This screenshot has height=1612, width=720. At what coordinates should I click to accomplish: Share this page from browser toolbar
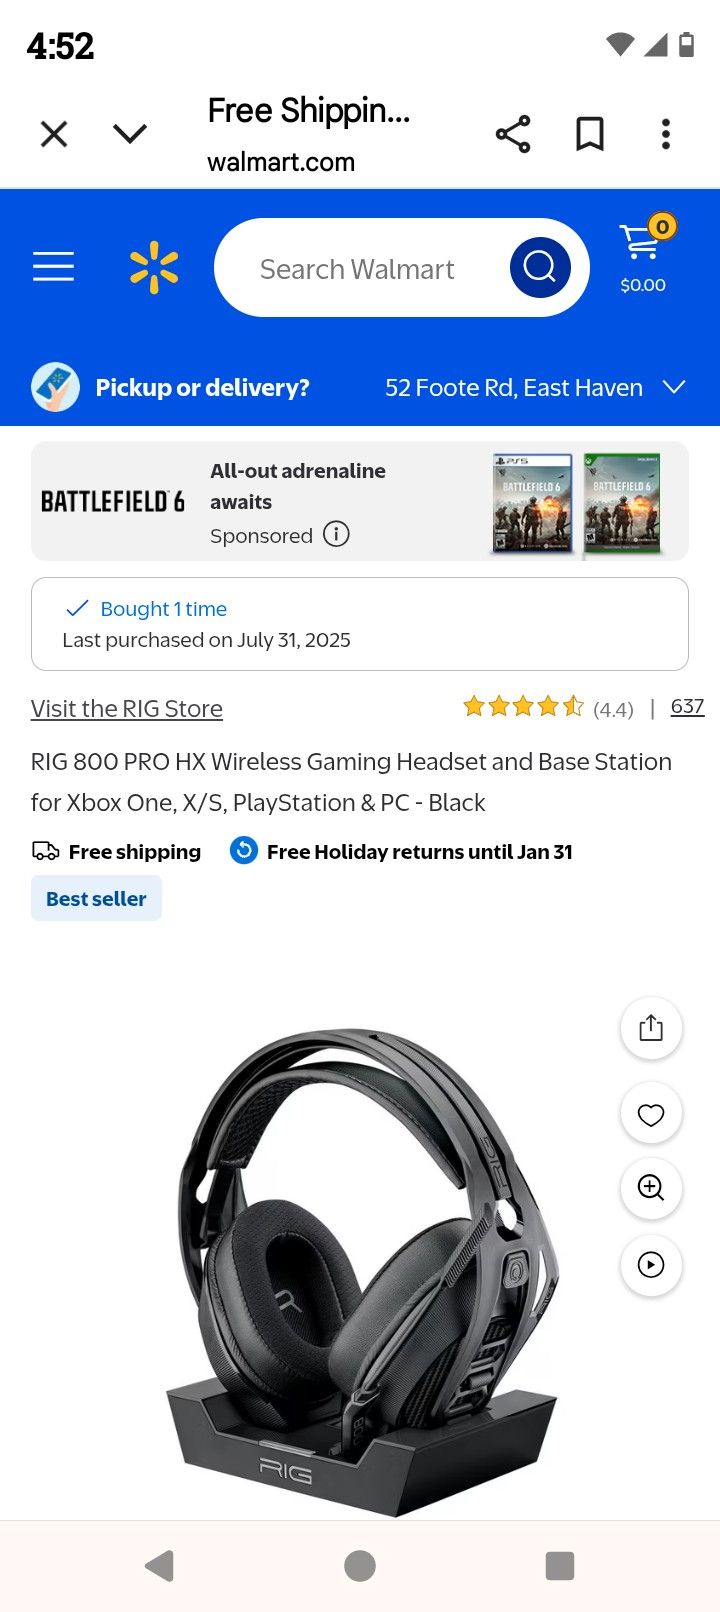[x=513, y=134]
